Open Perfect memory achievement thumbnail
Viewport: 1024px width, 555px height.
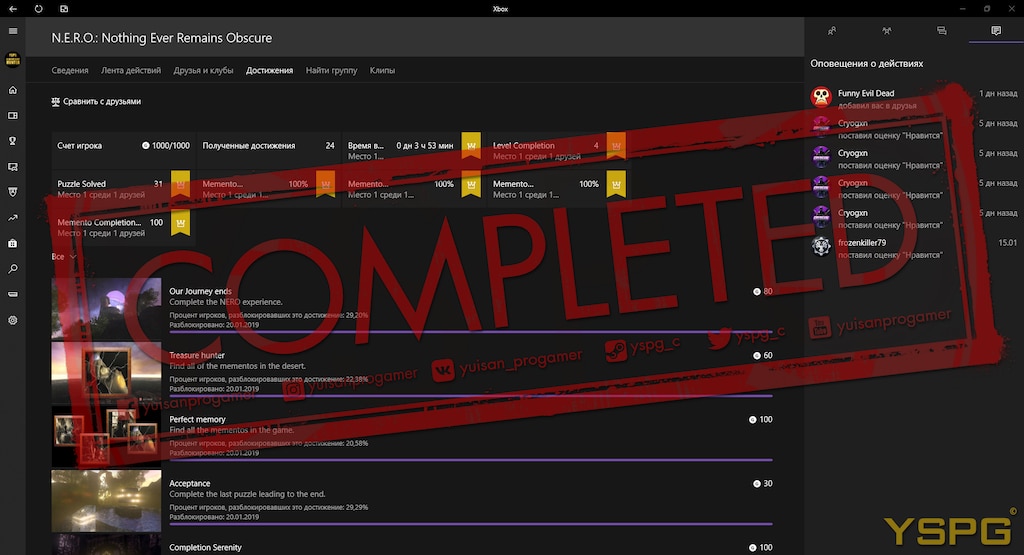click(106, 436)
